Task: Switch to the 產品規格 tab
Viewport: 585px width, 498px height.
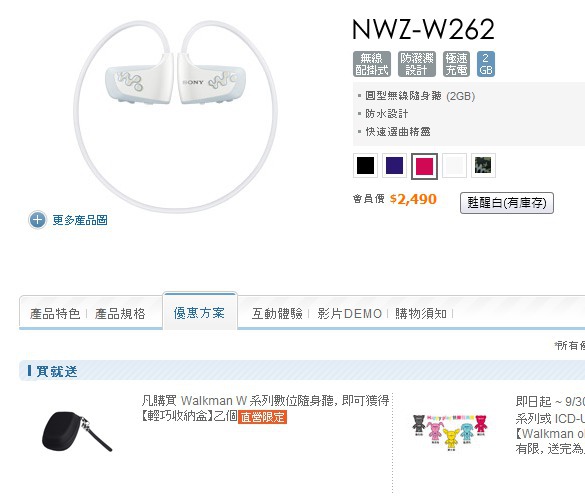Action: coord(120,313)
